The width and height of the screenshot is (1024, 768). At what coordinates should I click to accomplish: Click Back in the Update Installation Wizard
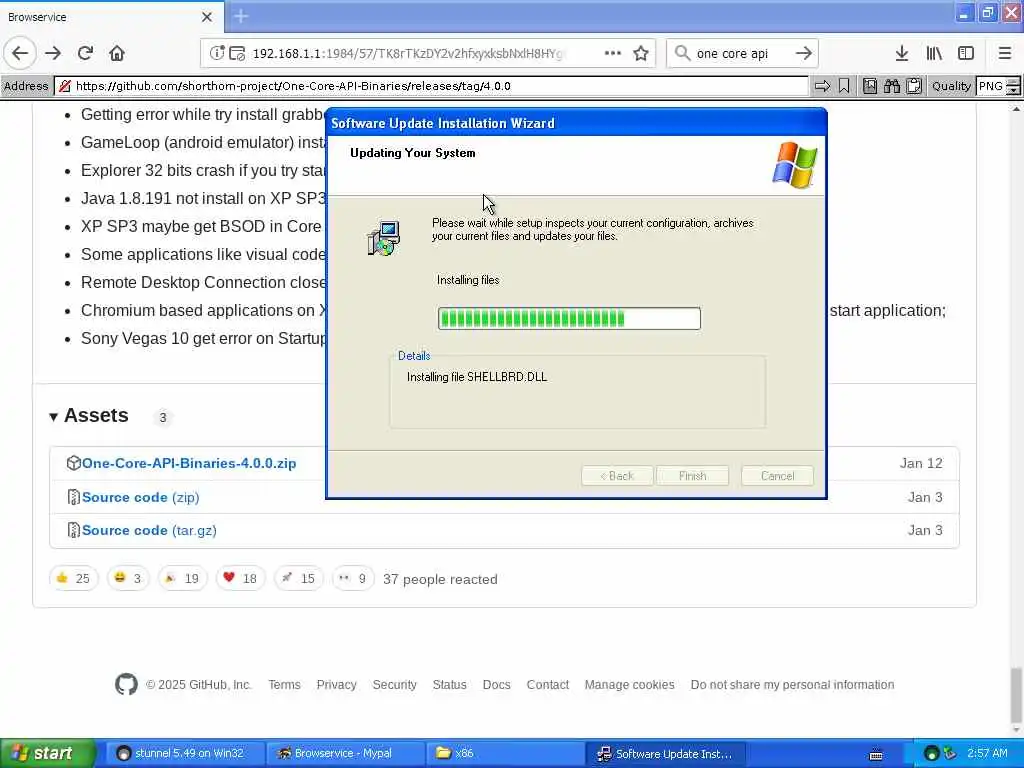[617, 475]
